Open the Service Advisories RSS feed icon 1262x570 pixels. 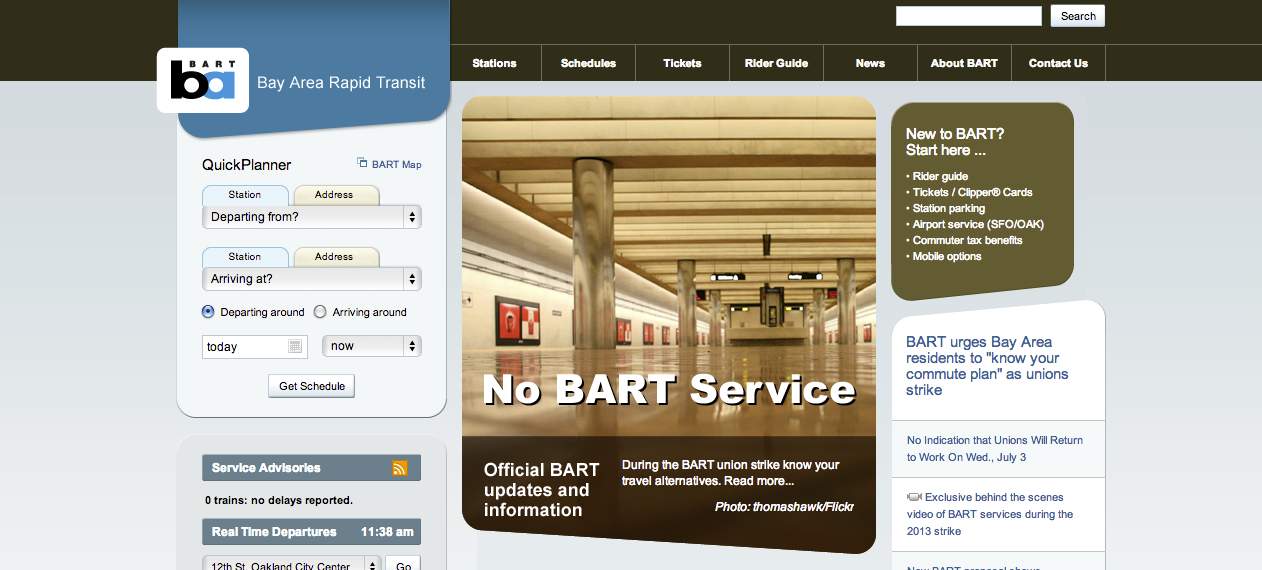click(x=400, y=468)
